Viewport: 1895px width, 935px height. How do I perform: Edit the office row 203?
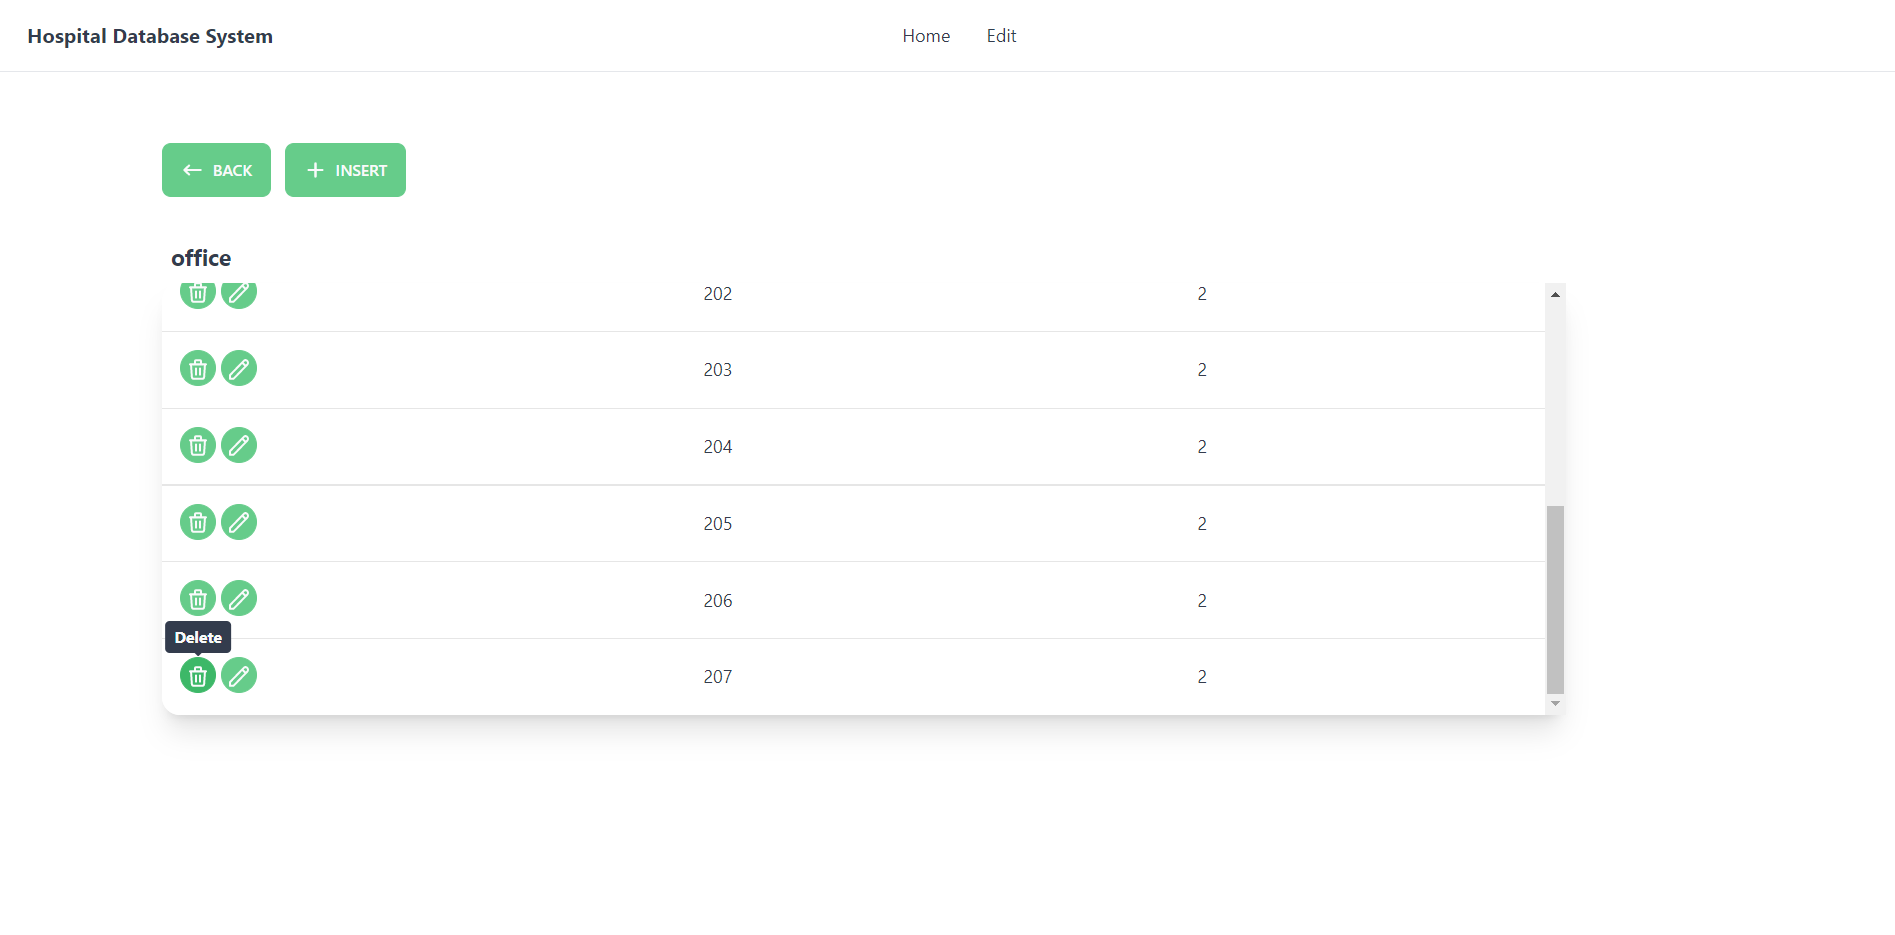point(239,369)
